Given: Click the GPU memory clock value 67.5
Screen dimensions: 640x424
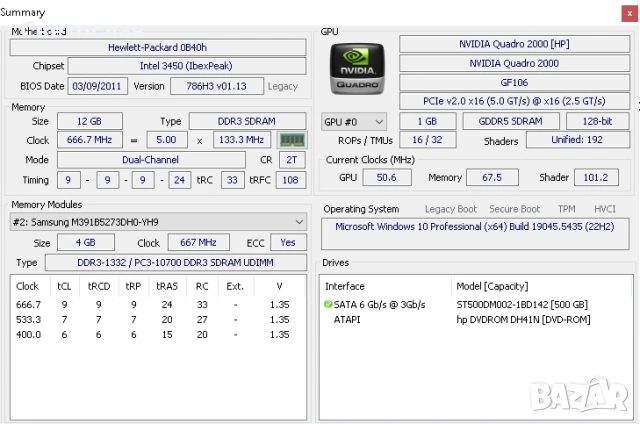Looking at the screenshot, I should (492, 177).
